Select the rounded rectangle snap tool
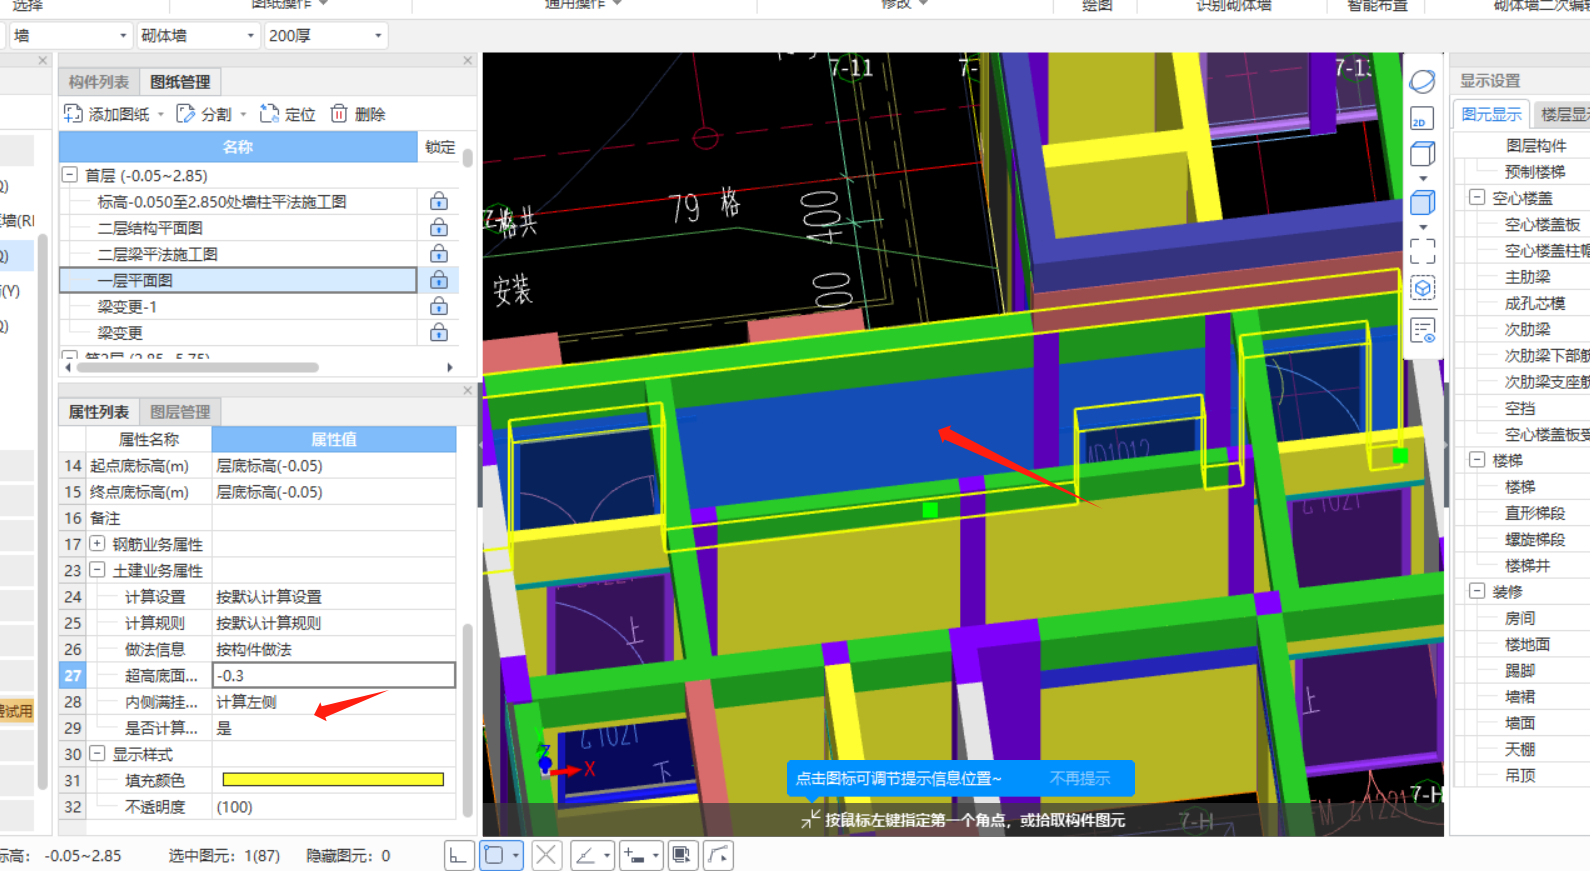The width and height of the screenshot is (1590, 871). [x=494, y=855]
